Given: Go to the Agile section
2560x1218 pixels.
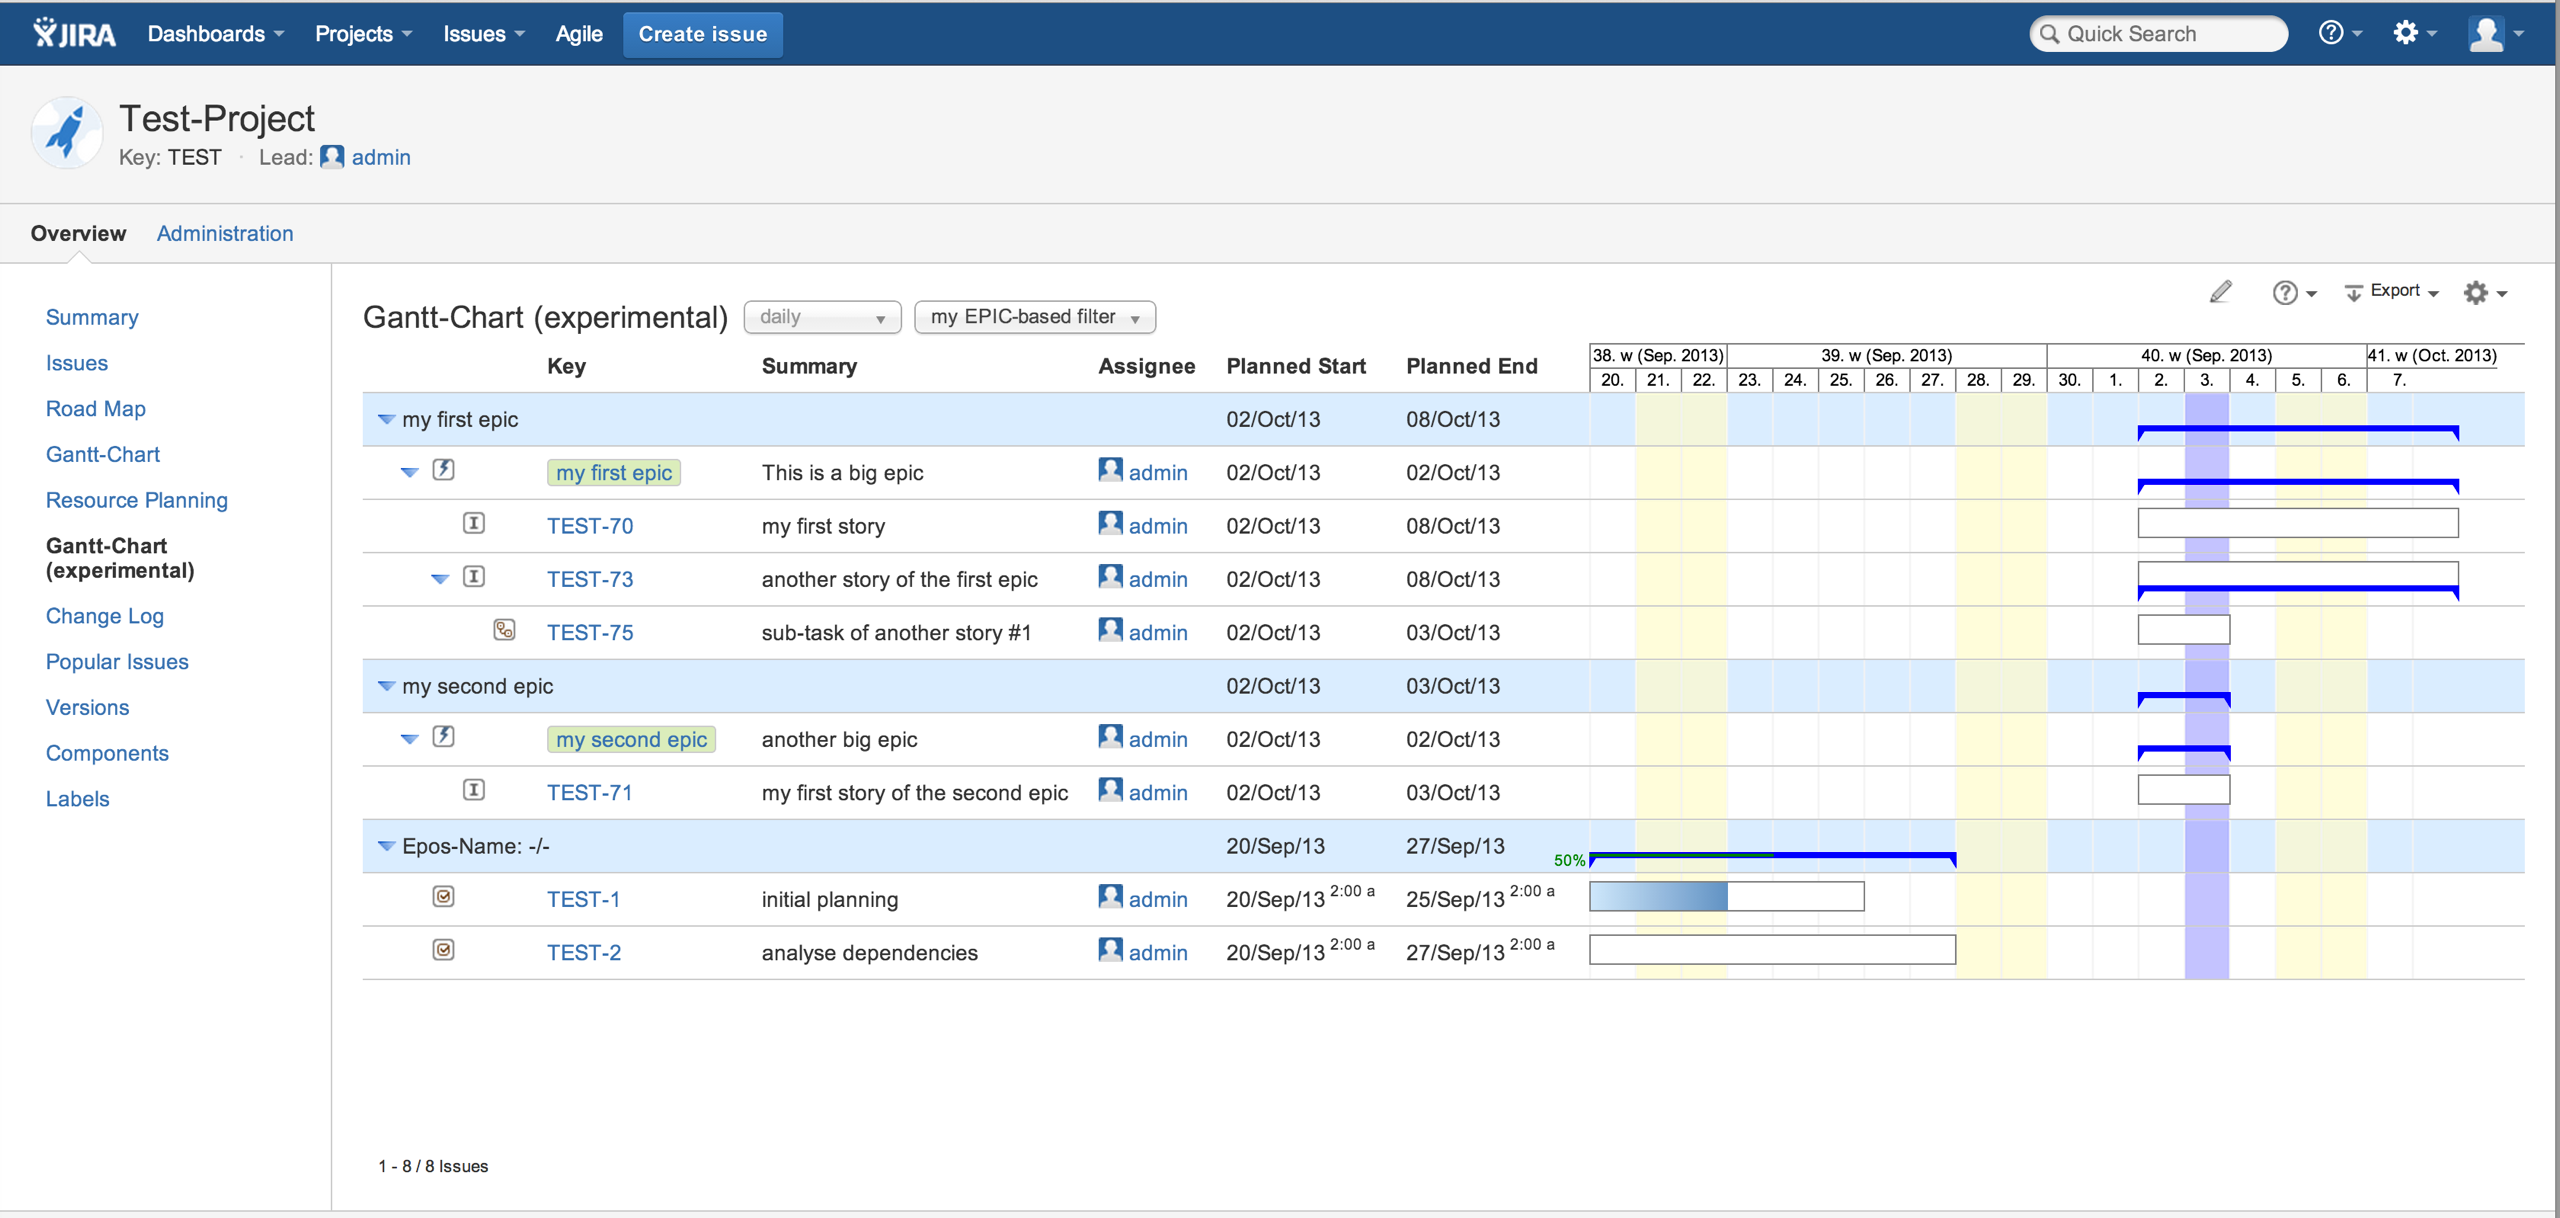Looking at the screenshot, I should click(x=579, y=34).
